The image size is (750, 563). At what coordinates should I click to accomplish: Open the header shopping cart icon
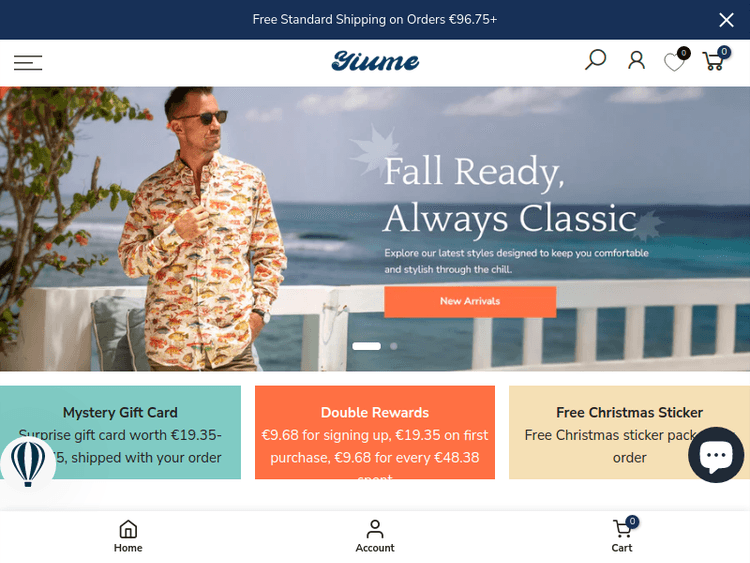pos(713,61)
